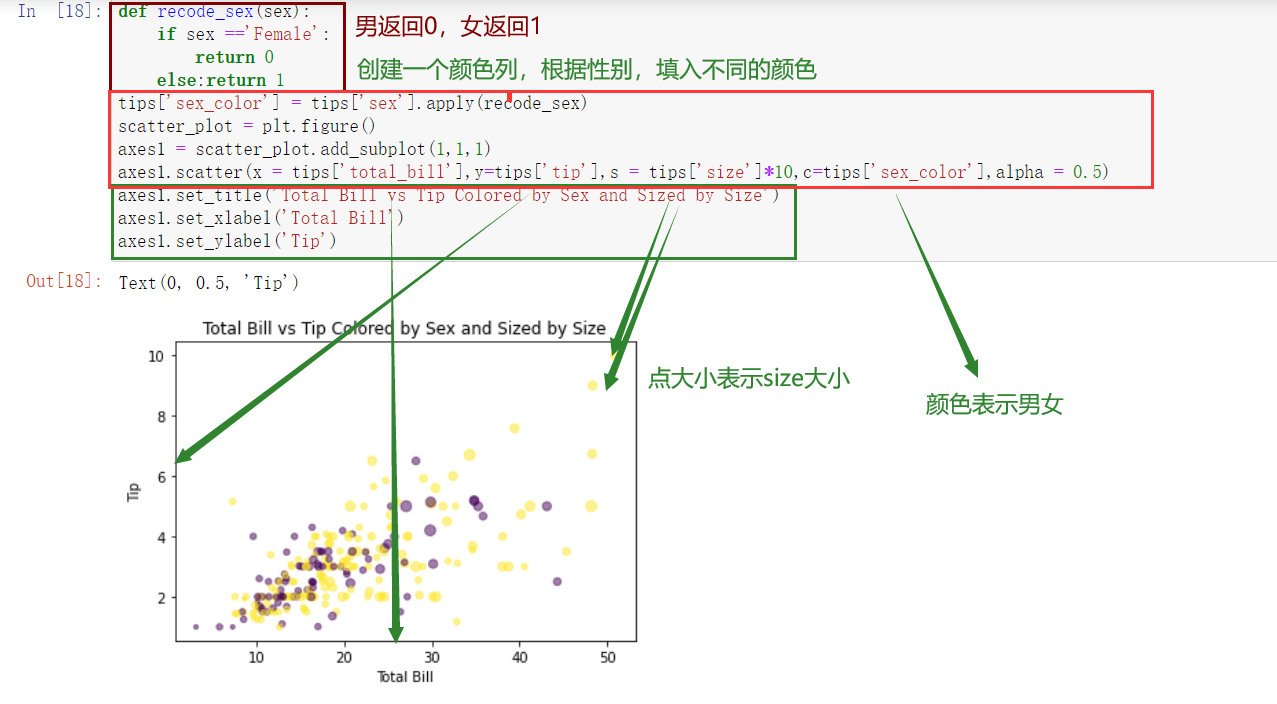
Task: Click the 'else:return 1' code line
Action: pos(220,80)
